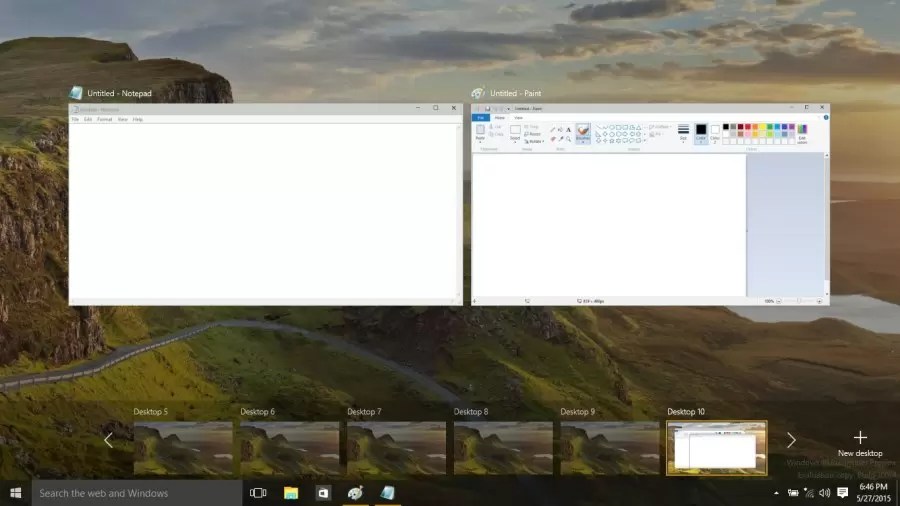This screenshot has width=900, height=506.
Task: Open the volume tray icon
Action: pos(825,493)
